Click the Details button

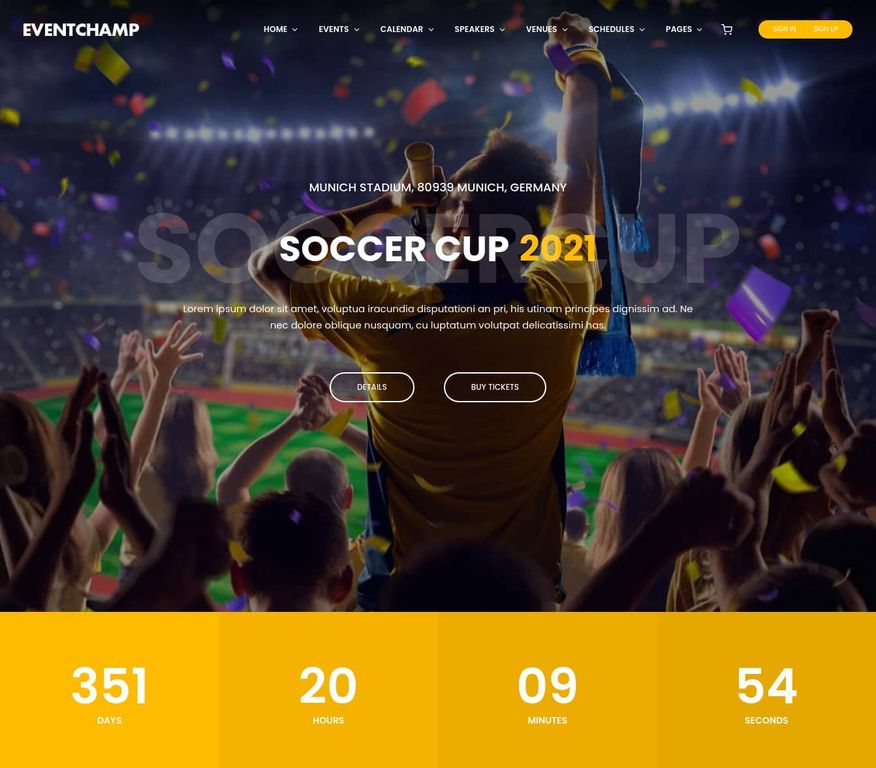pyautogui.click(x=372, y=387)
